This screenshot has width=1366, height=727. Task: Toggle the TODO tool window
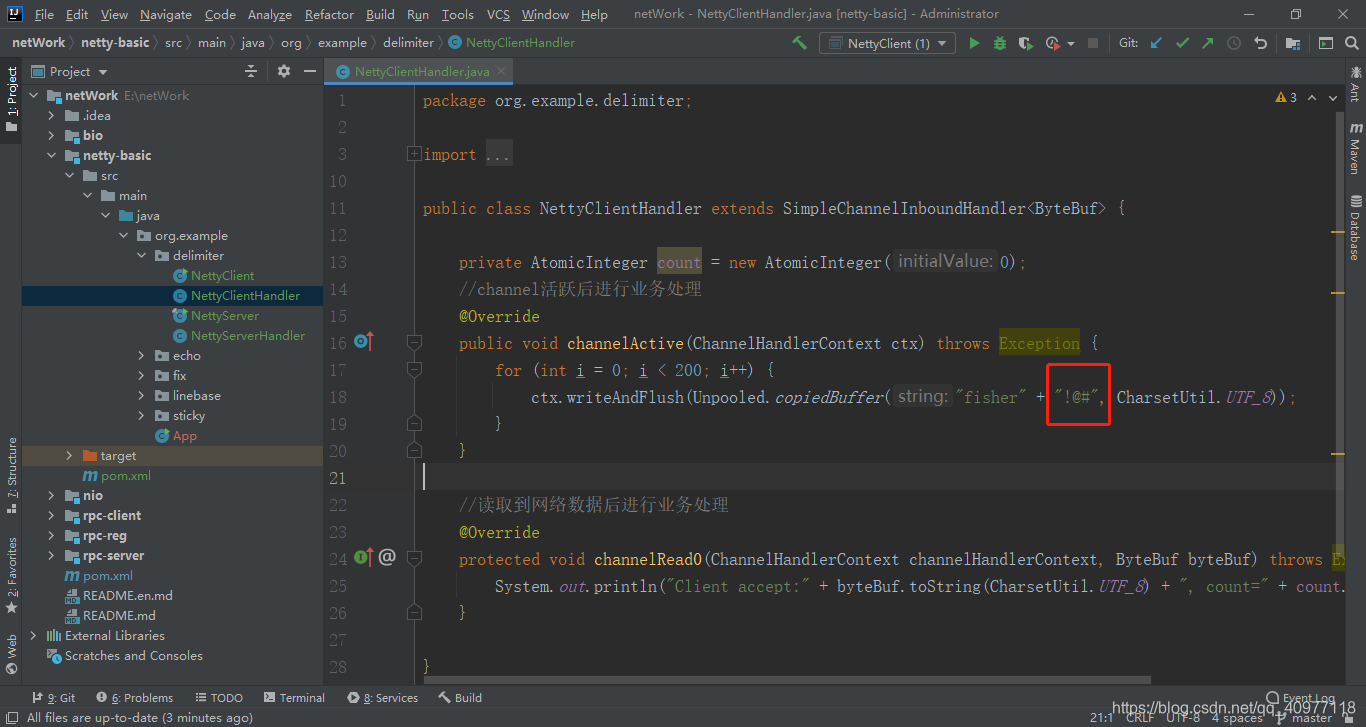click(219, 698)
